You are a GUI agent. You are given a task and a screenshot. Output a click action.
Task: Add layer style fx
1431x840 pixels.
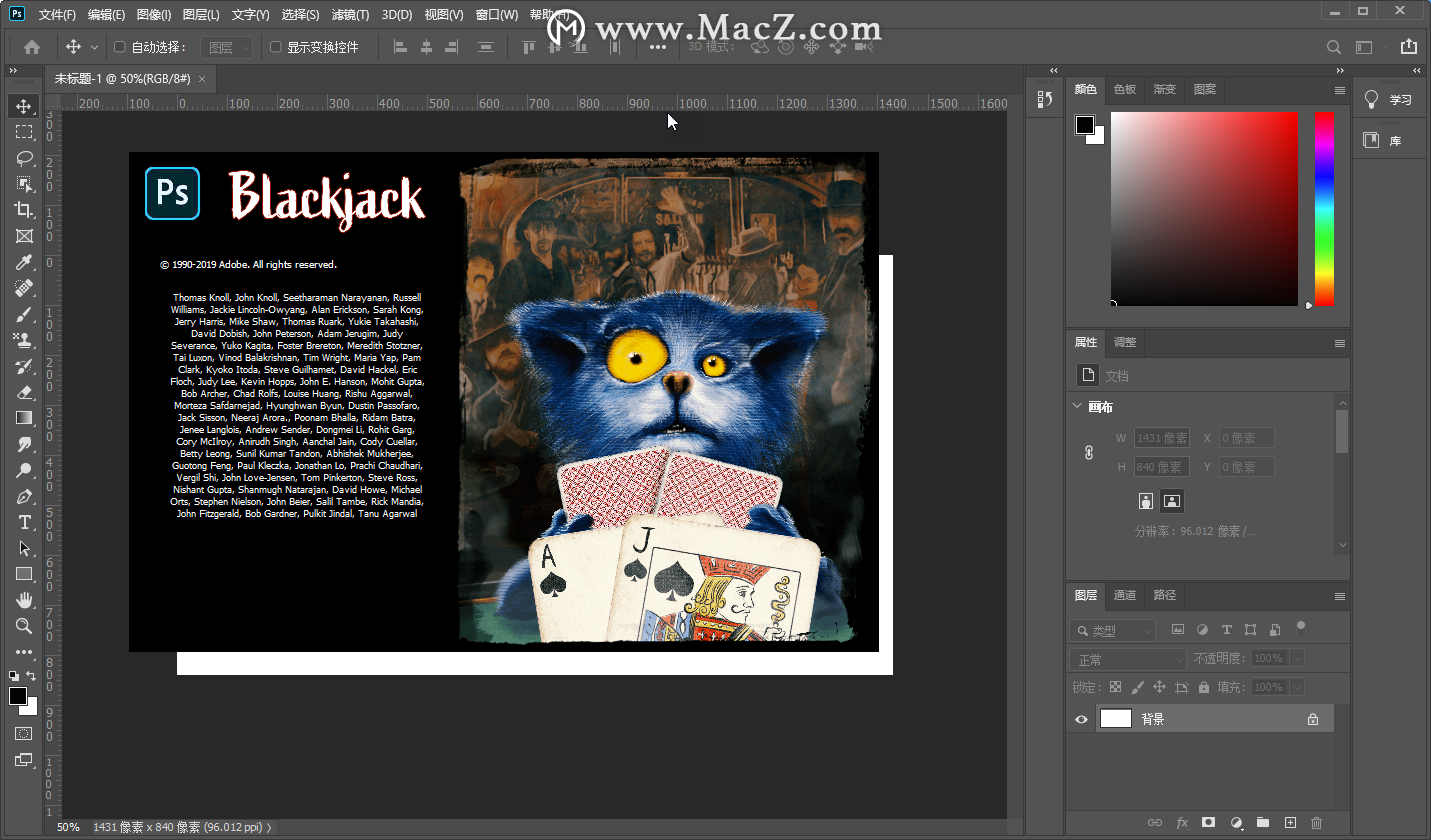pos(1182,822)
